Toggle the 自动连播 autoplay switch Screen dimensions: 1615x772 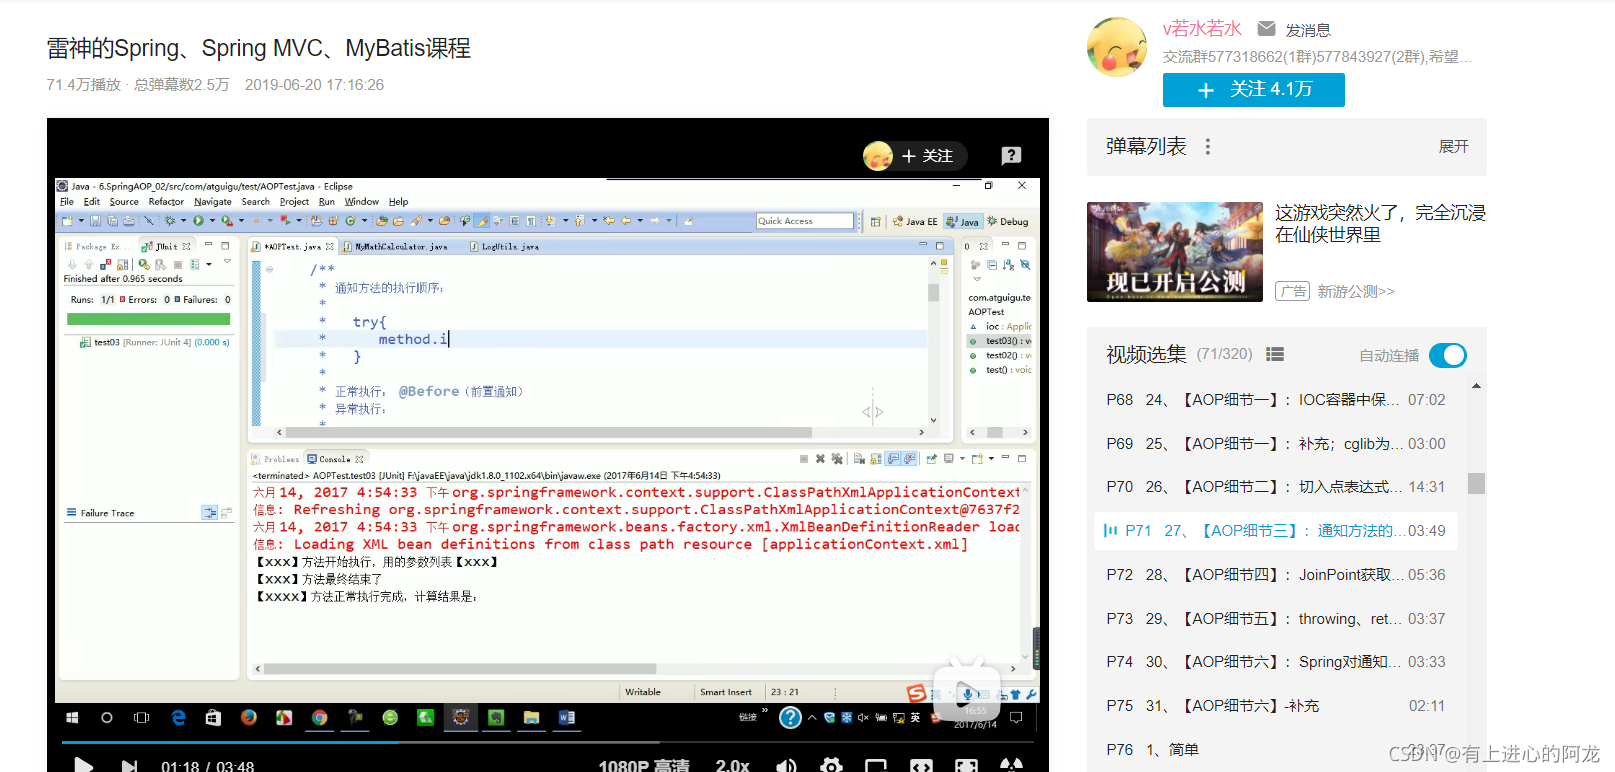1448,355
